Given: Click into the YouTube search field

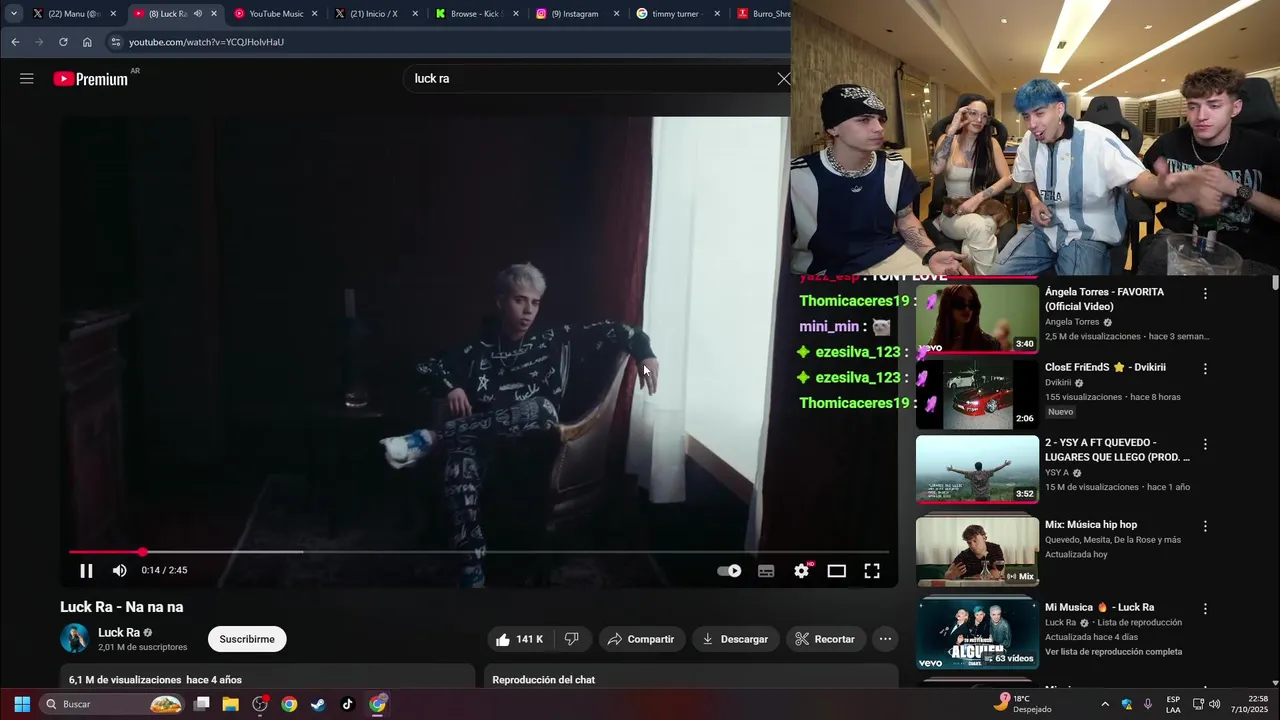Looking at the screenshot, I should [590, 78].
